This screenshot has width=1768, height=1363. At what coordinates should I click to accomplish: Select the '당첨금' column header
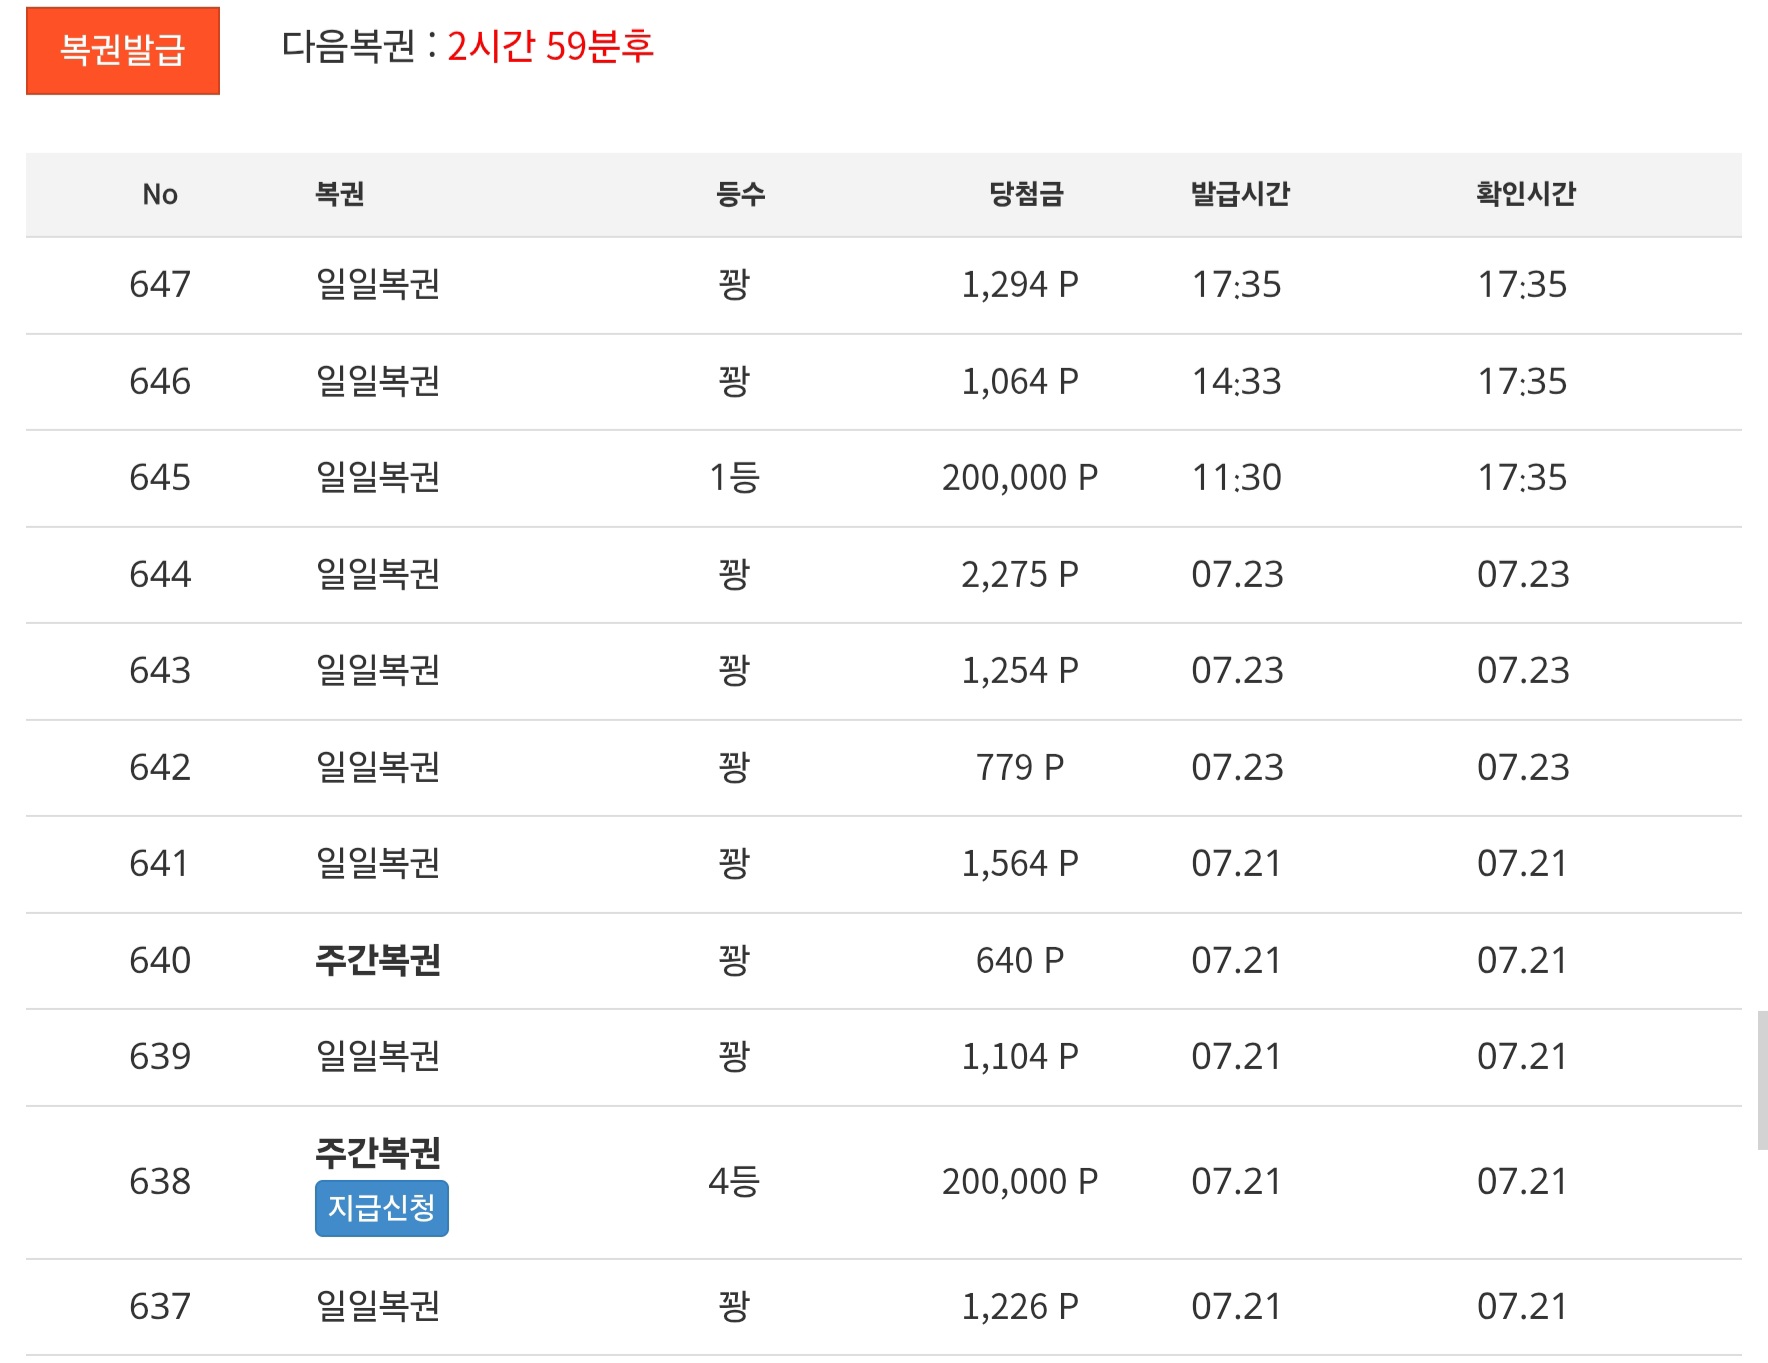pyautogui.click(x=1026, y=193)
